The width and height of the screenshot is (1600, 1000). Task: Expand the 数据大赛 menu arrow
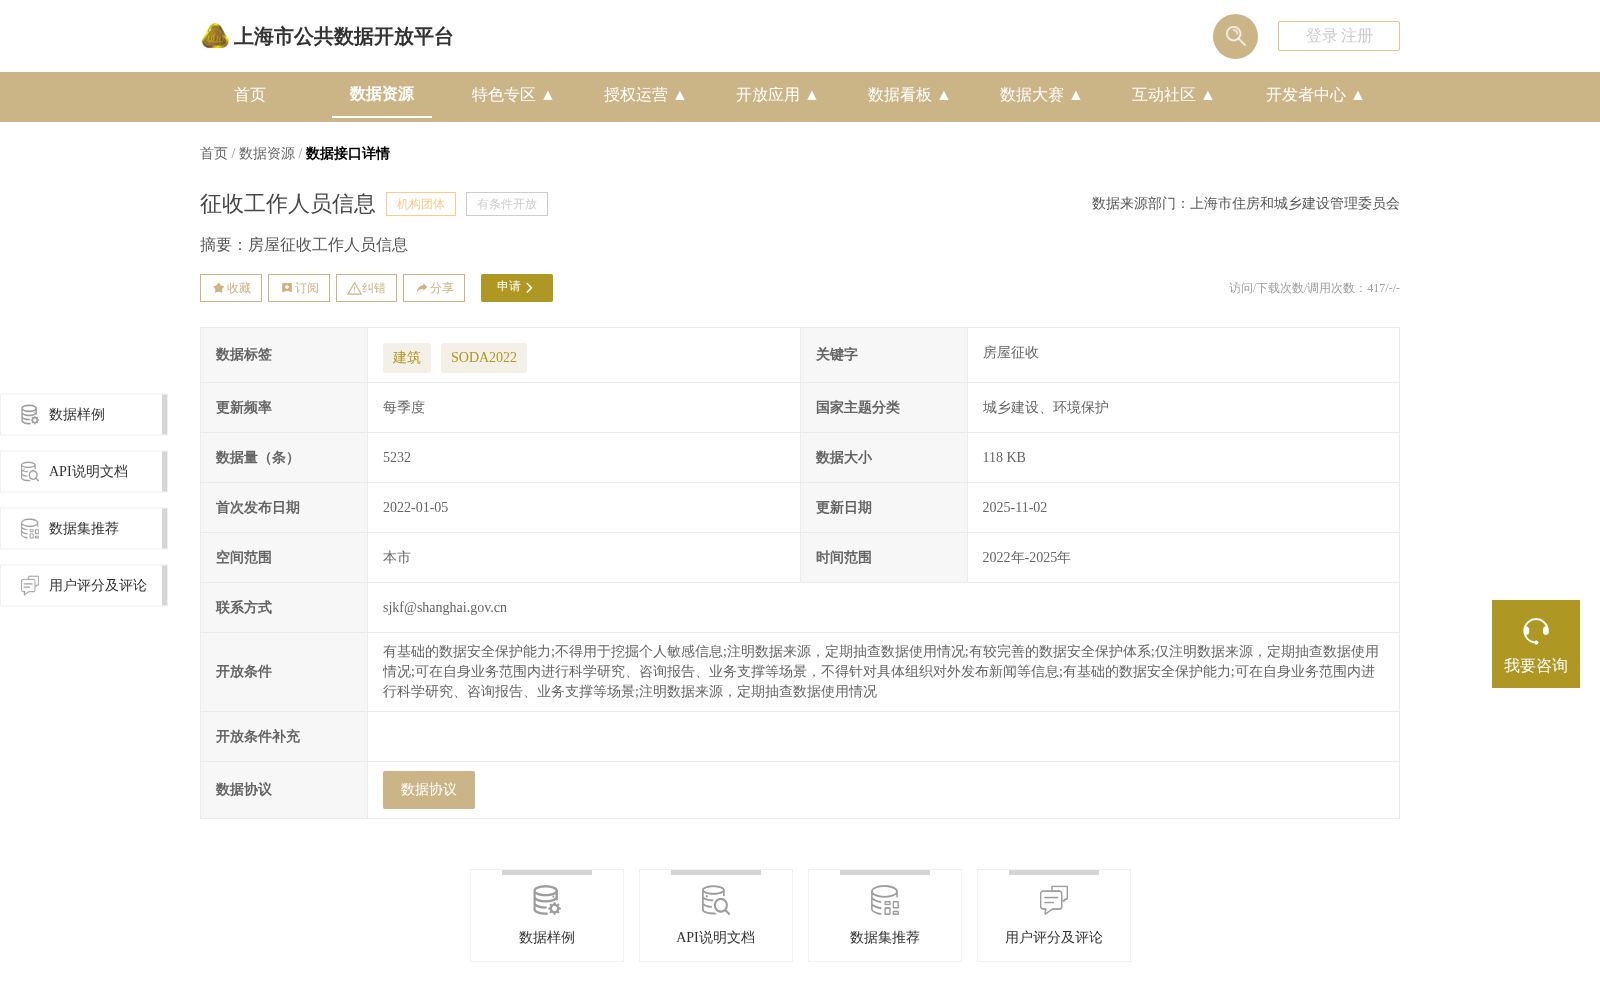tap(1076, 95)
